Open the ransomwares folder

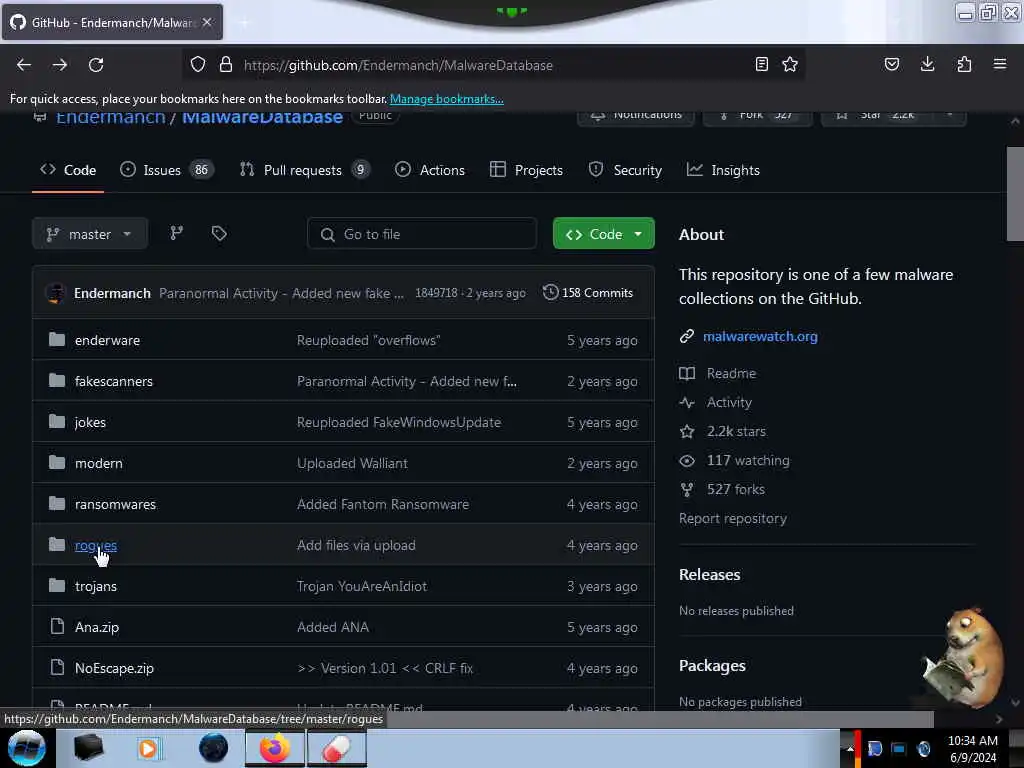point(115,504)
